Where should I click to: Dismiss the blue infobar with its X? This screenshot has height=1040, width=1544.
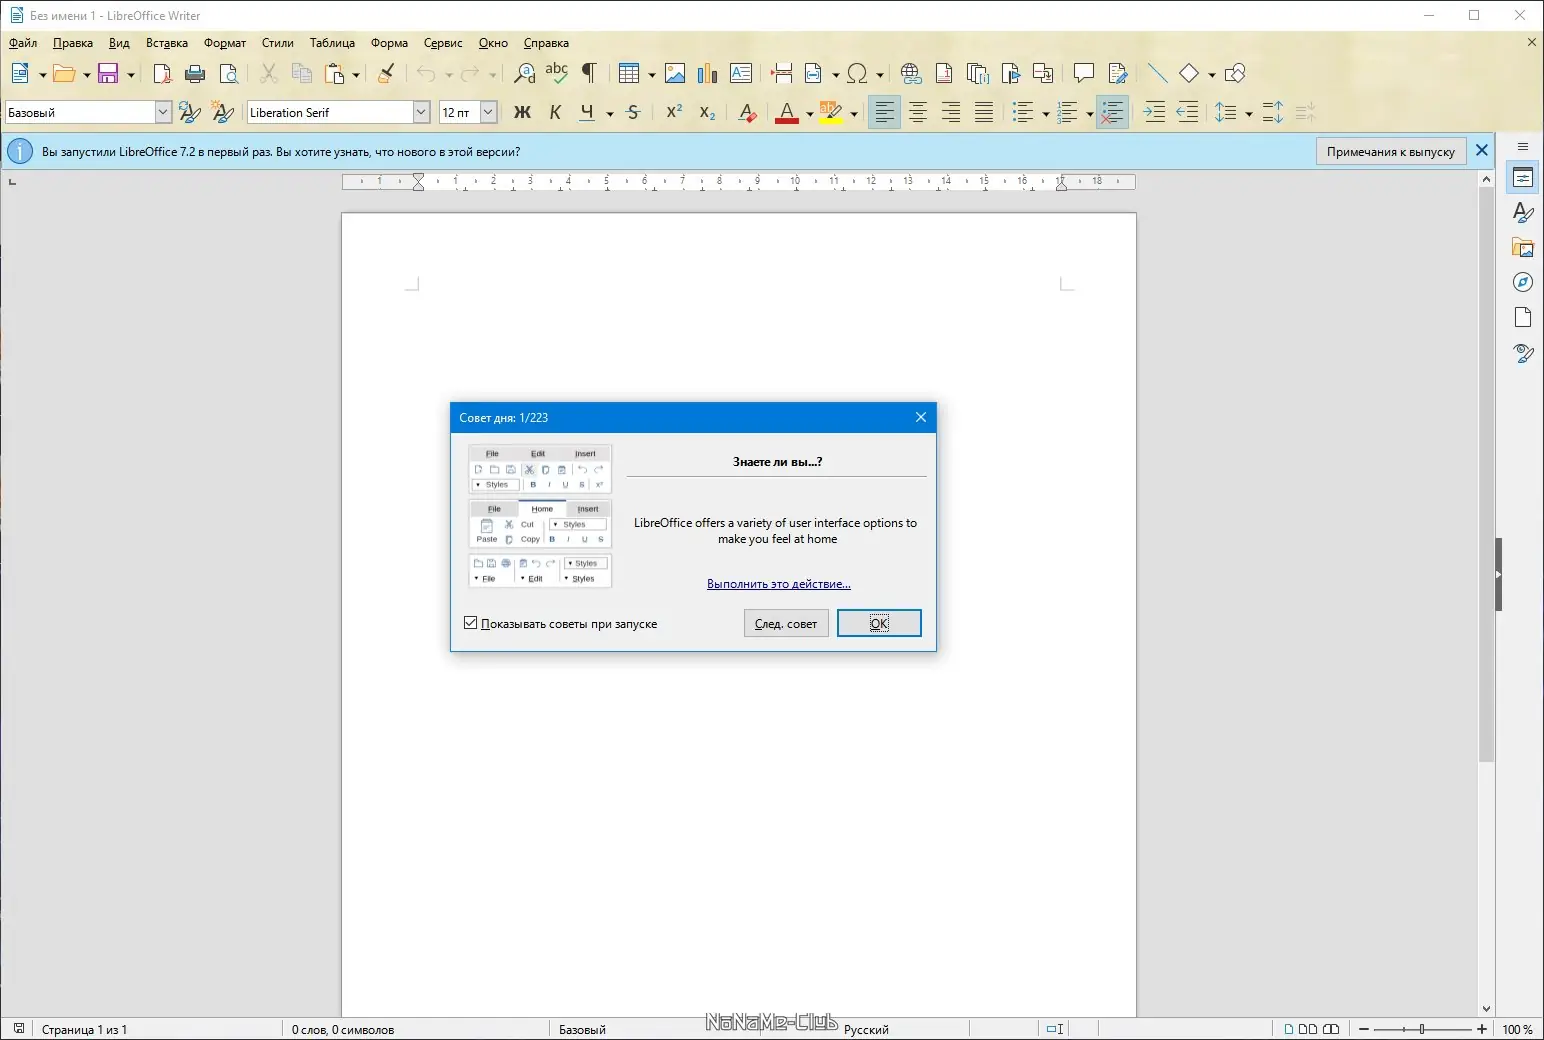pos(1482,151)
